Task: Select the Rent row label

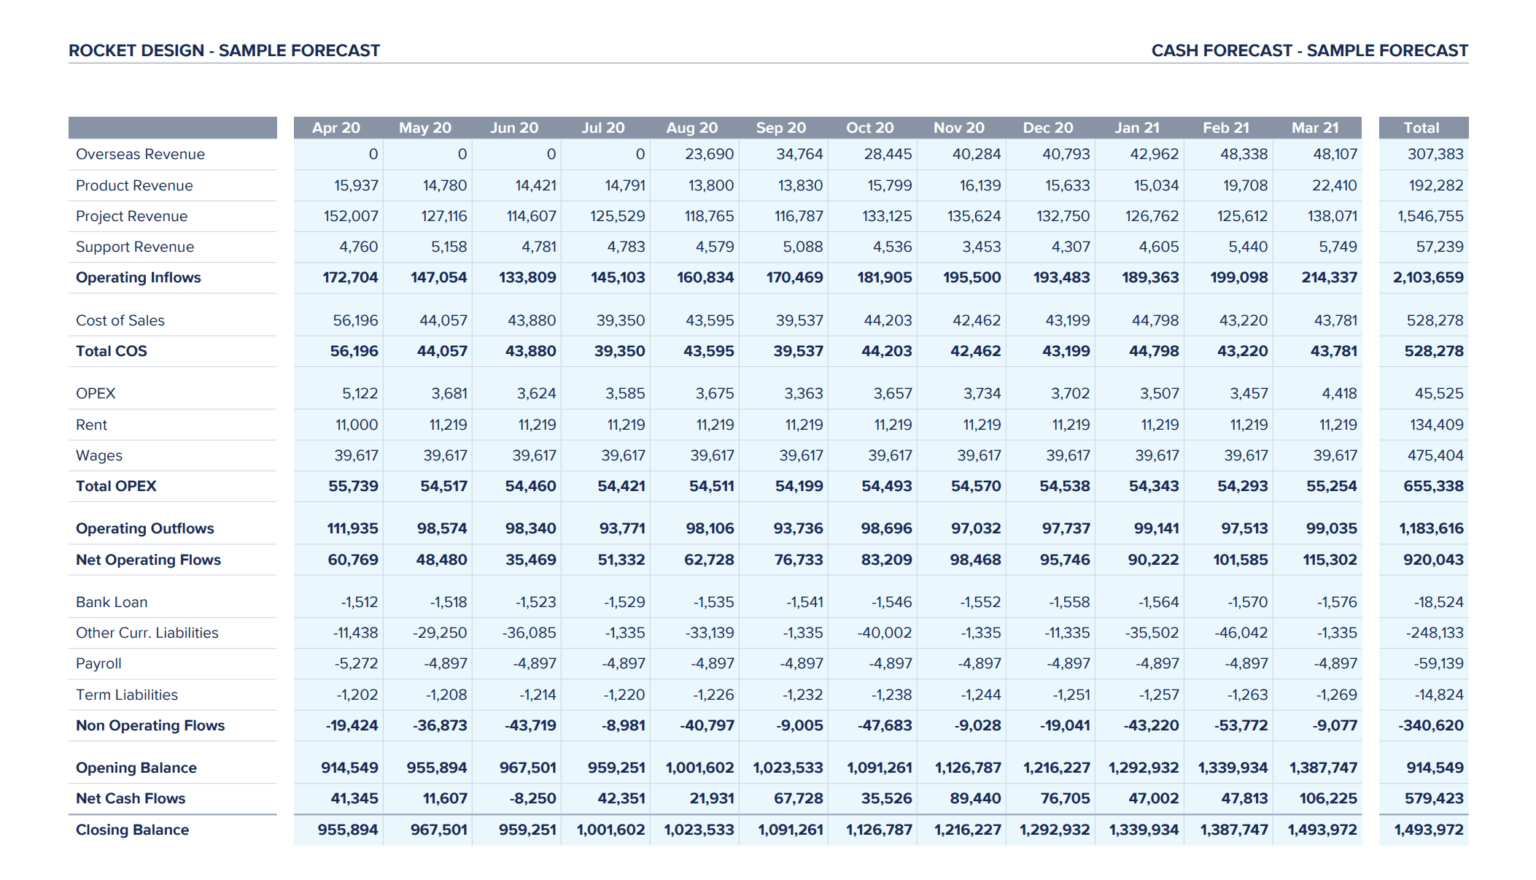Action: coord(91,424)
